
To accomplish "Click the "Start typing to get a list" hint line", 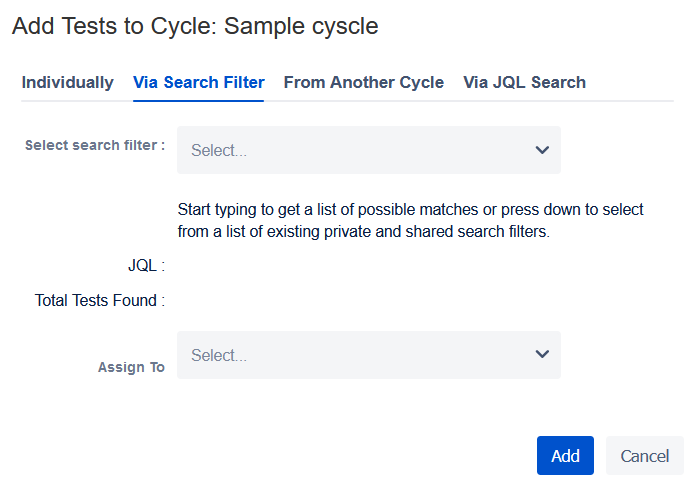I will (410, 210).
